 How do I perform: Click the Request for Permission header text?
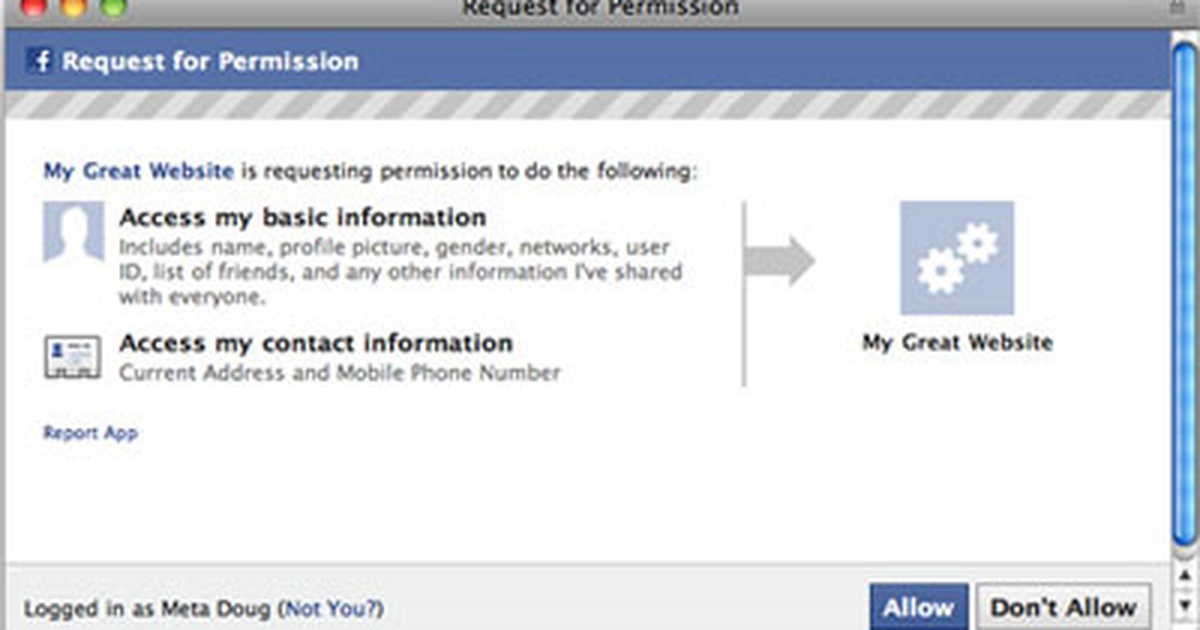pyautogui.click(x=210, y=61)
